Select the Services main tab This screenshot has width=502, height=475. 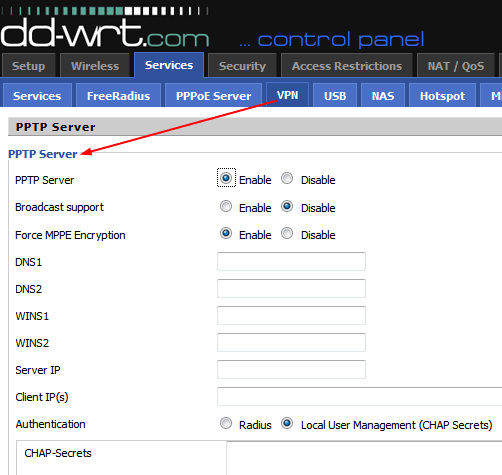coord(169,65)
